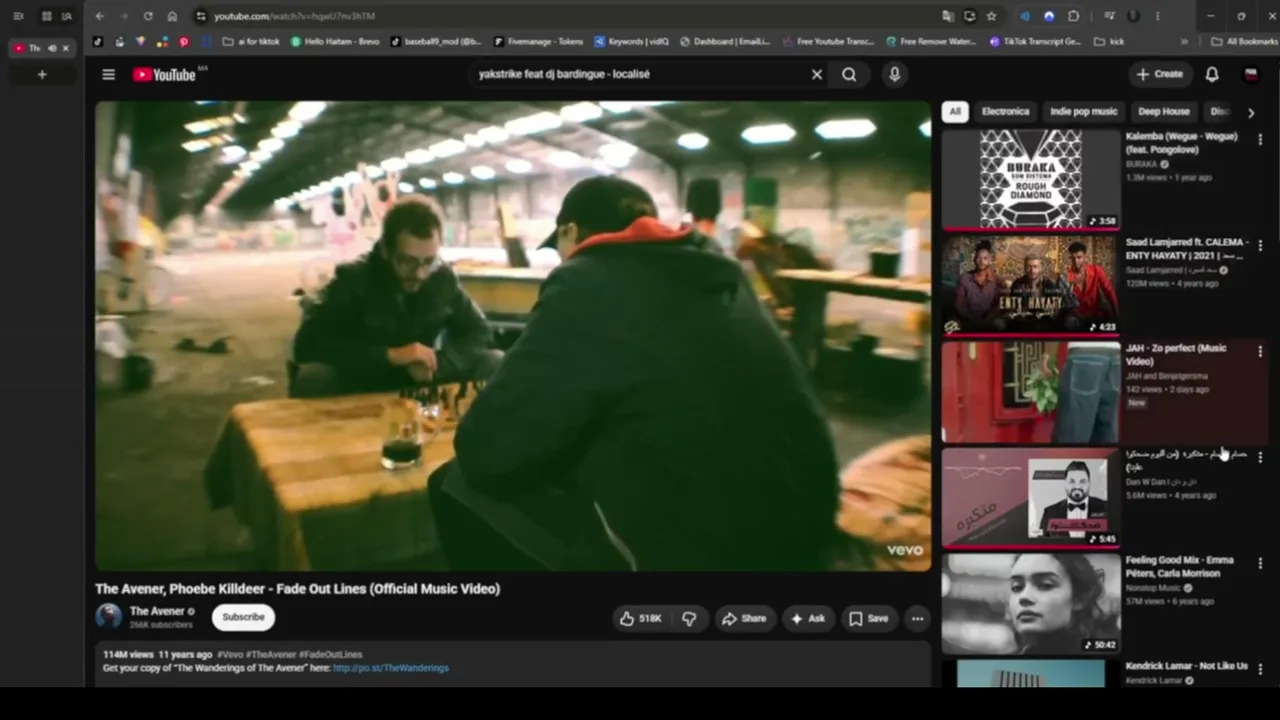Save the video to a playlist
The width and height of the screenshot is (1280, 720).
click(868, 618)
